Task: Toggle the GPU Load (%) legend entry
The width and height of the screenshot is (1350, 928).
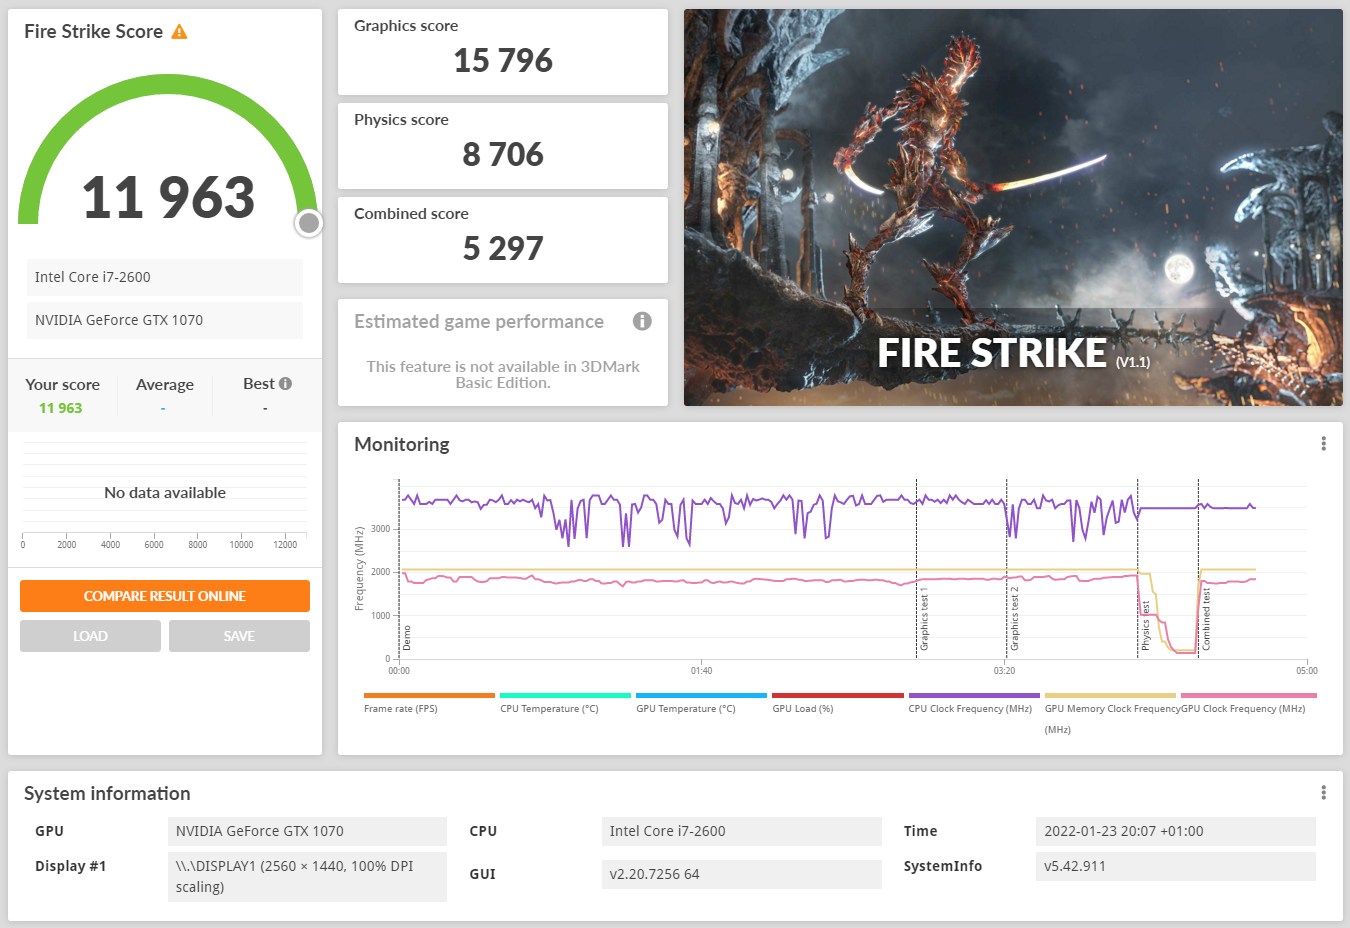Action: [x=837, y=703]
